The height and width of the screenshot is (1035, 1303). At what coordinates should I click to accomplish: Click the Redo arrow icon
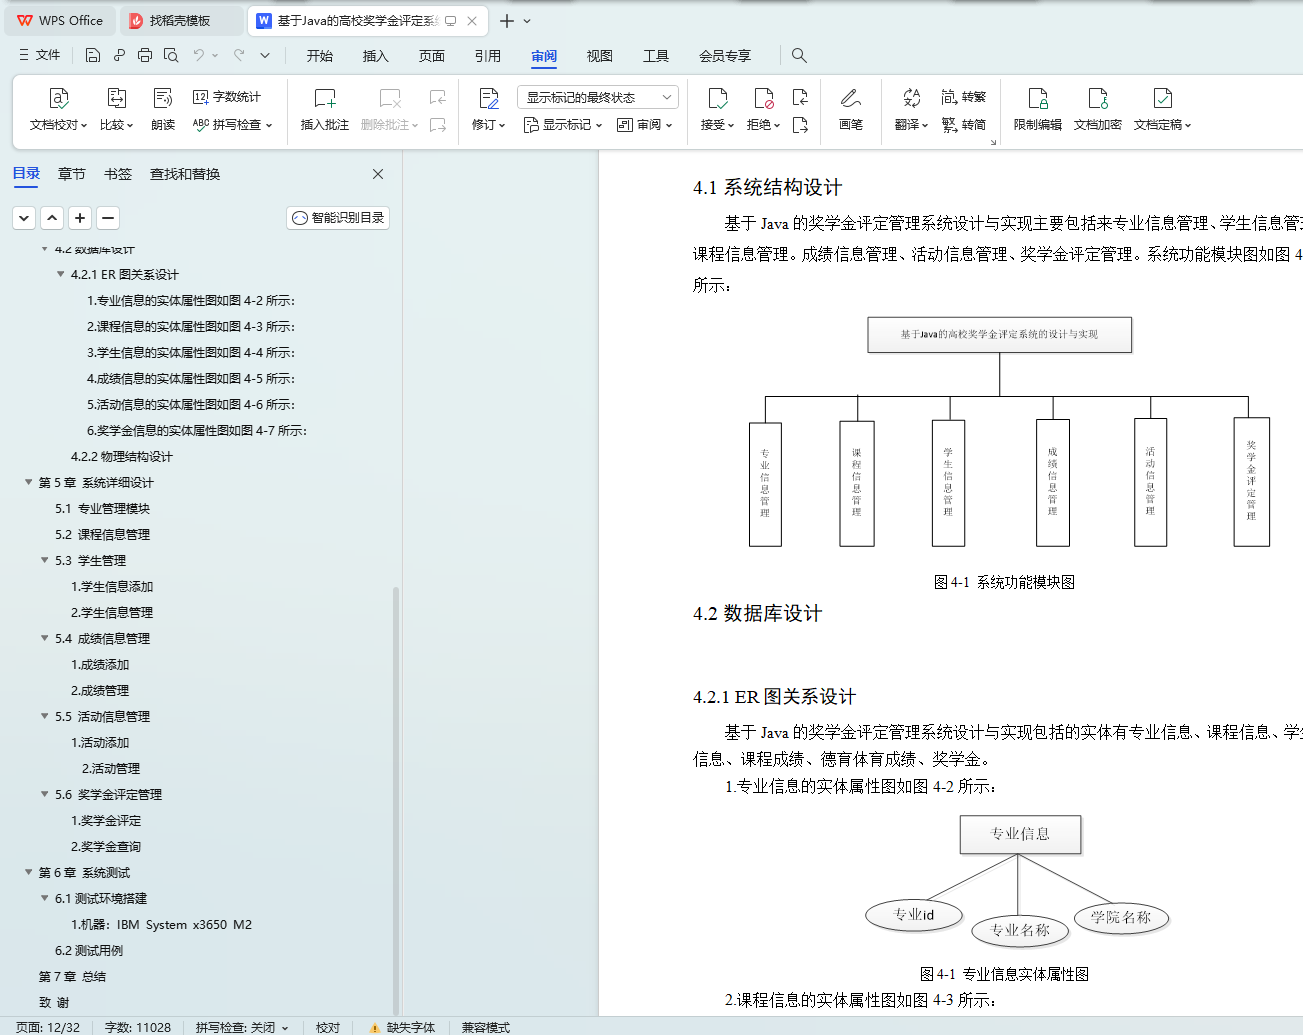click(x=239, y=55)
